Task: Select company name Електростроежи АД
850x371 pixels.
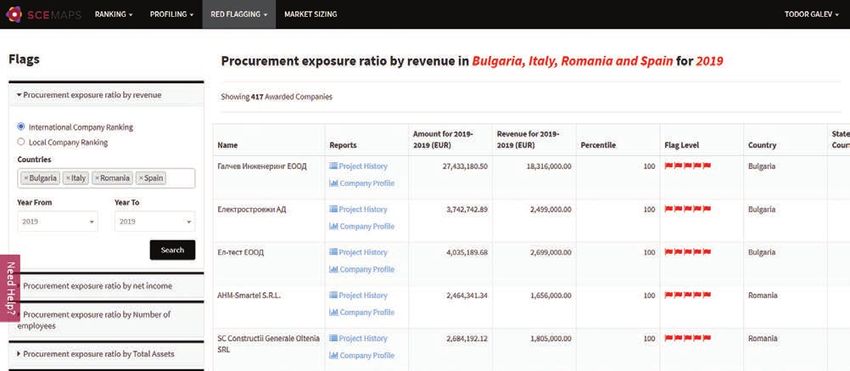Action: tap(252, 209)
